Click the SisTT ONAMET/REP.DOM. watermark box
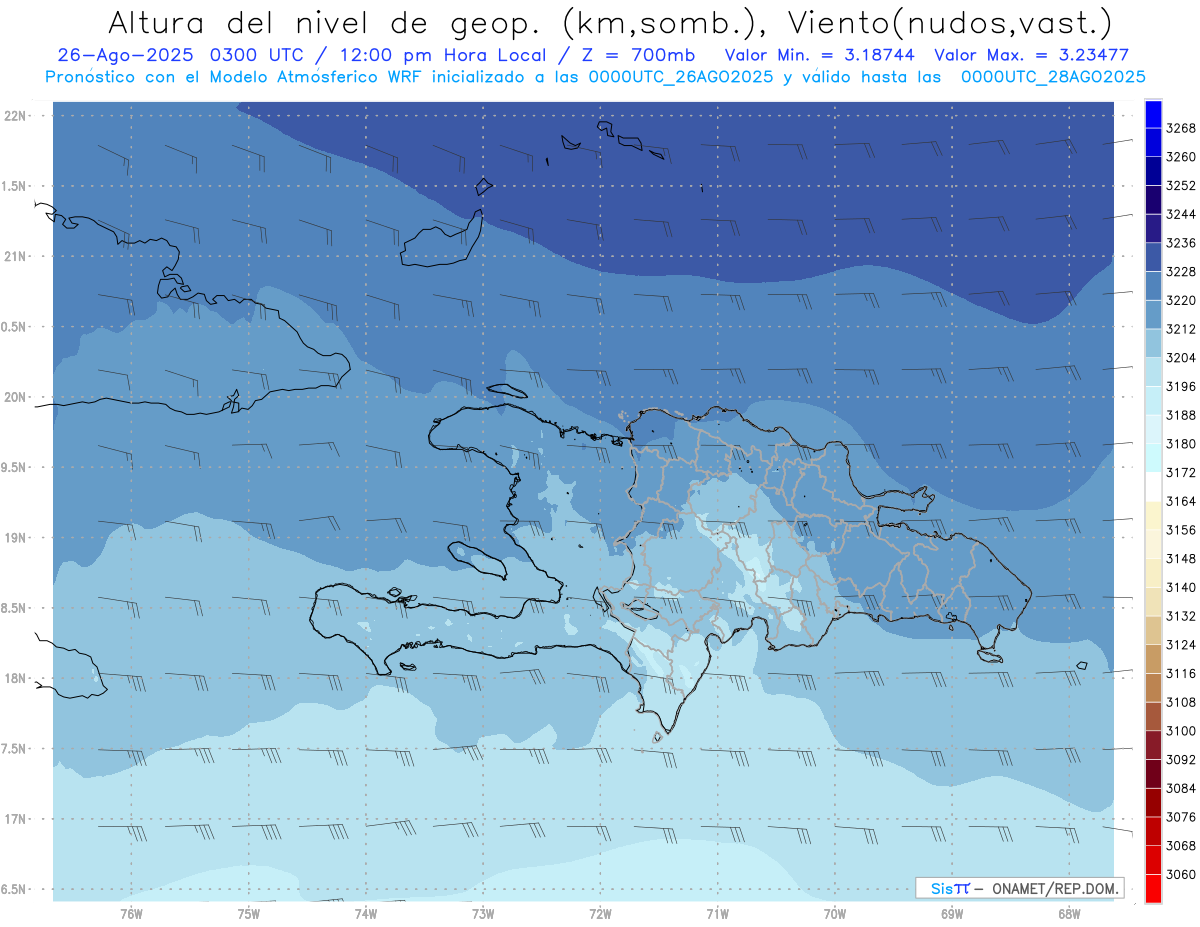The height and width of the screenshot is (927, 1200). click(x=1019, y=888)
